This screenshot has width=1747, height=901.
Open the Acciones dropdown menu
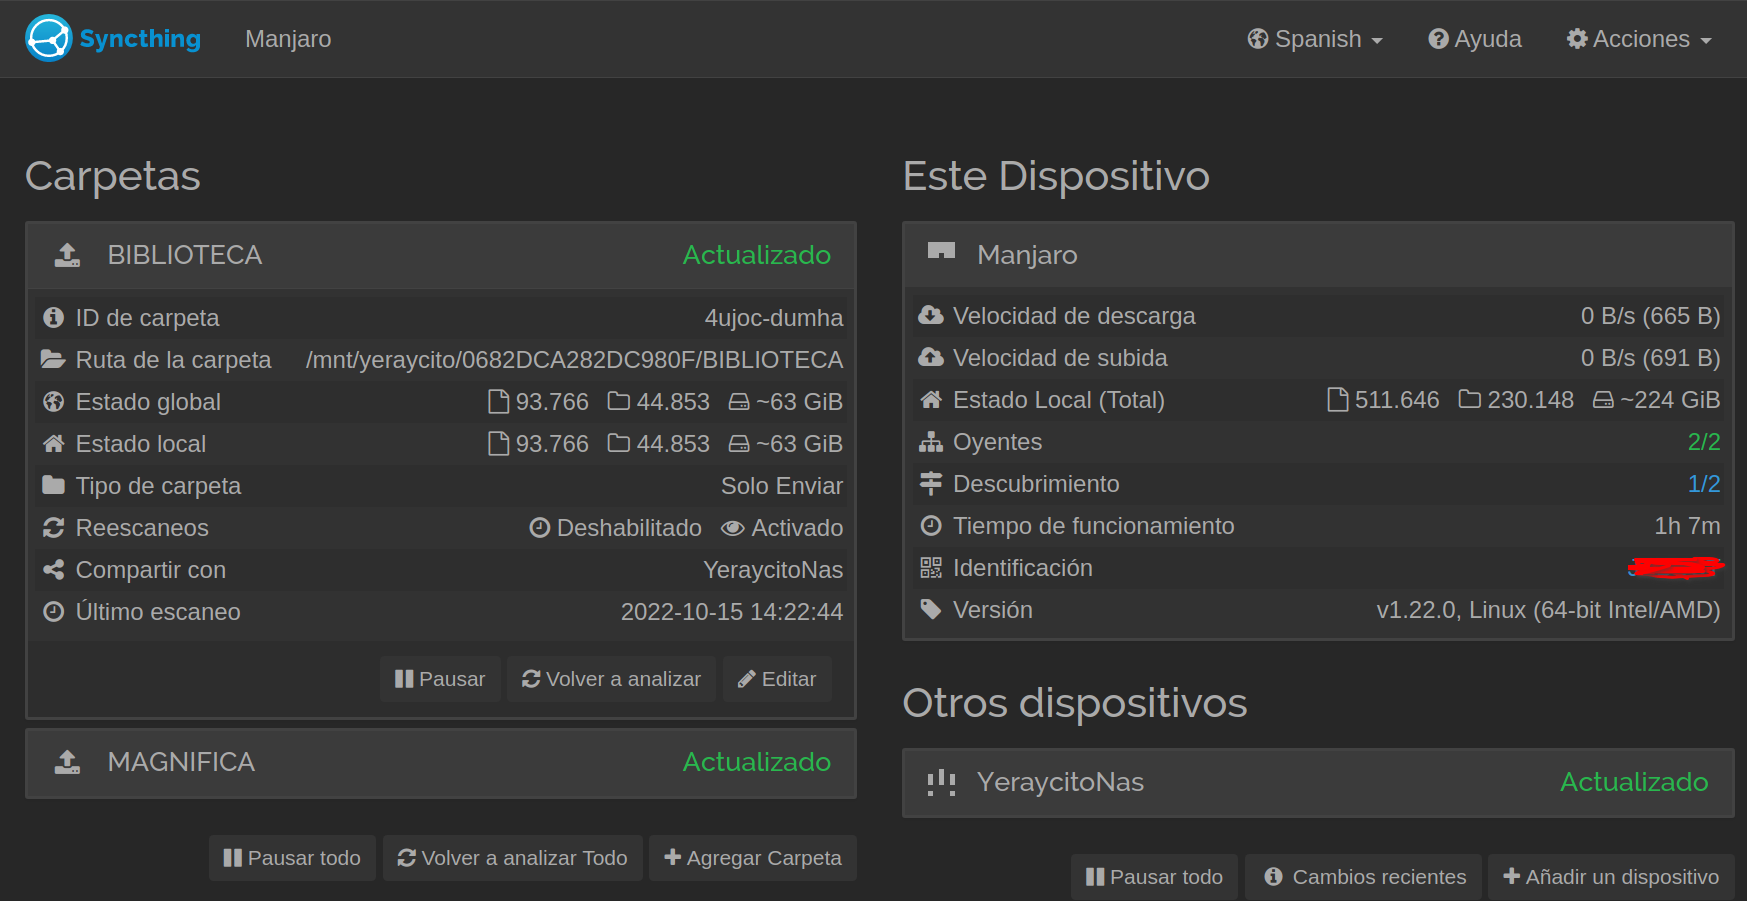coord(1639,39)
